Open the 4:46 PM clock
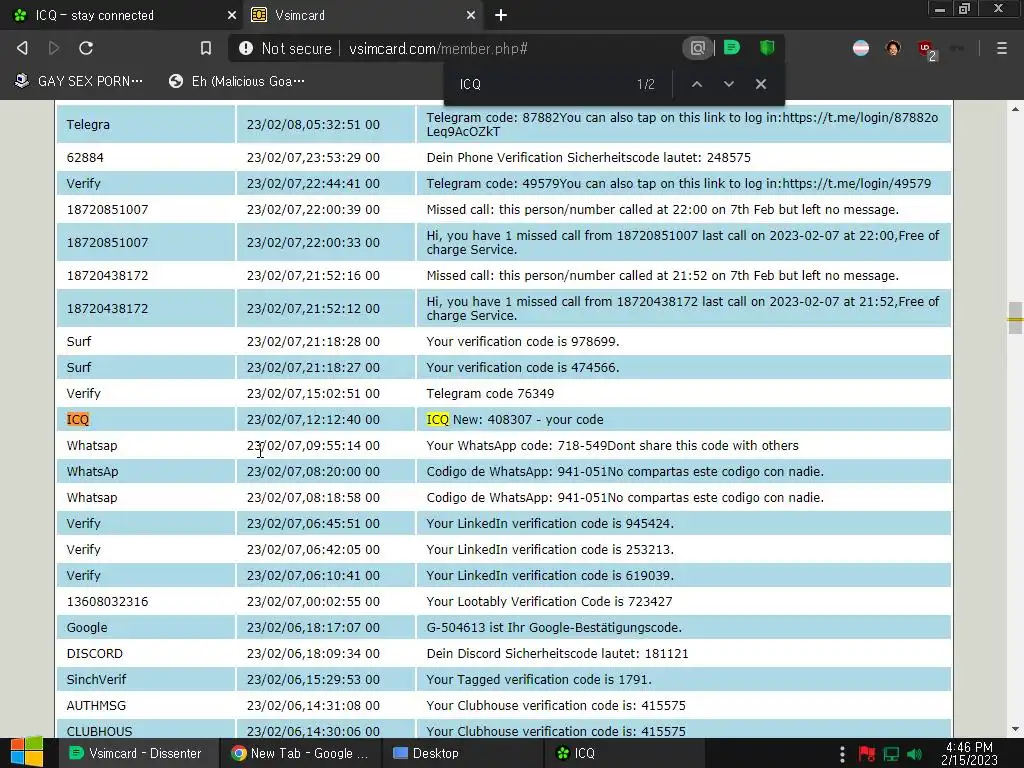Viewport: 1024px width, 768px height. [x=969, y=753]
